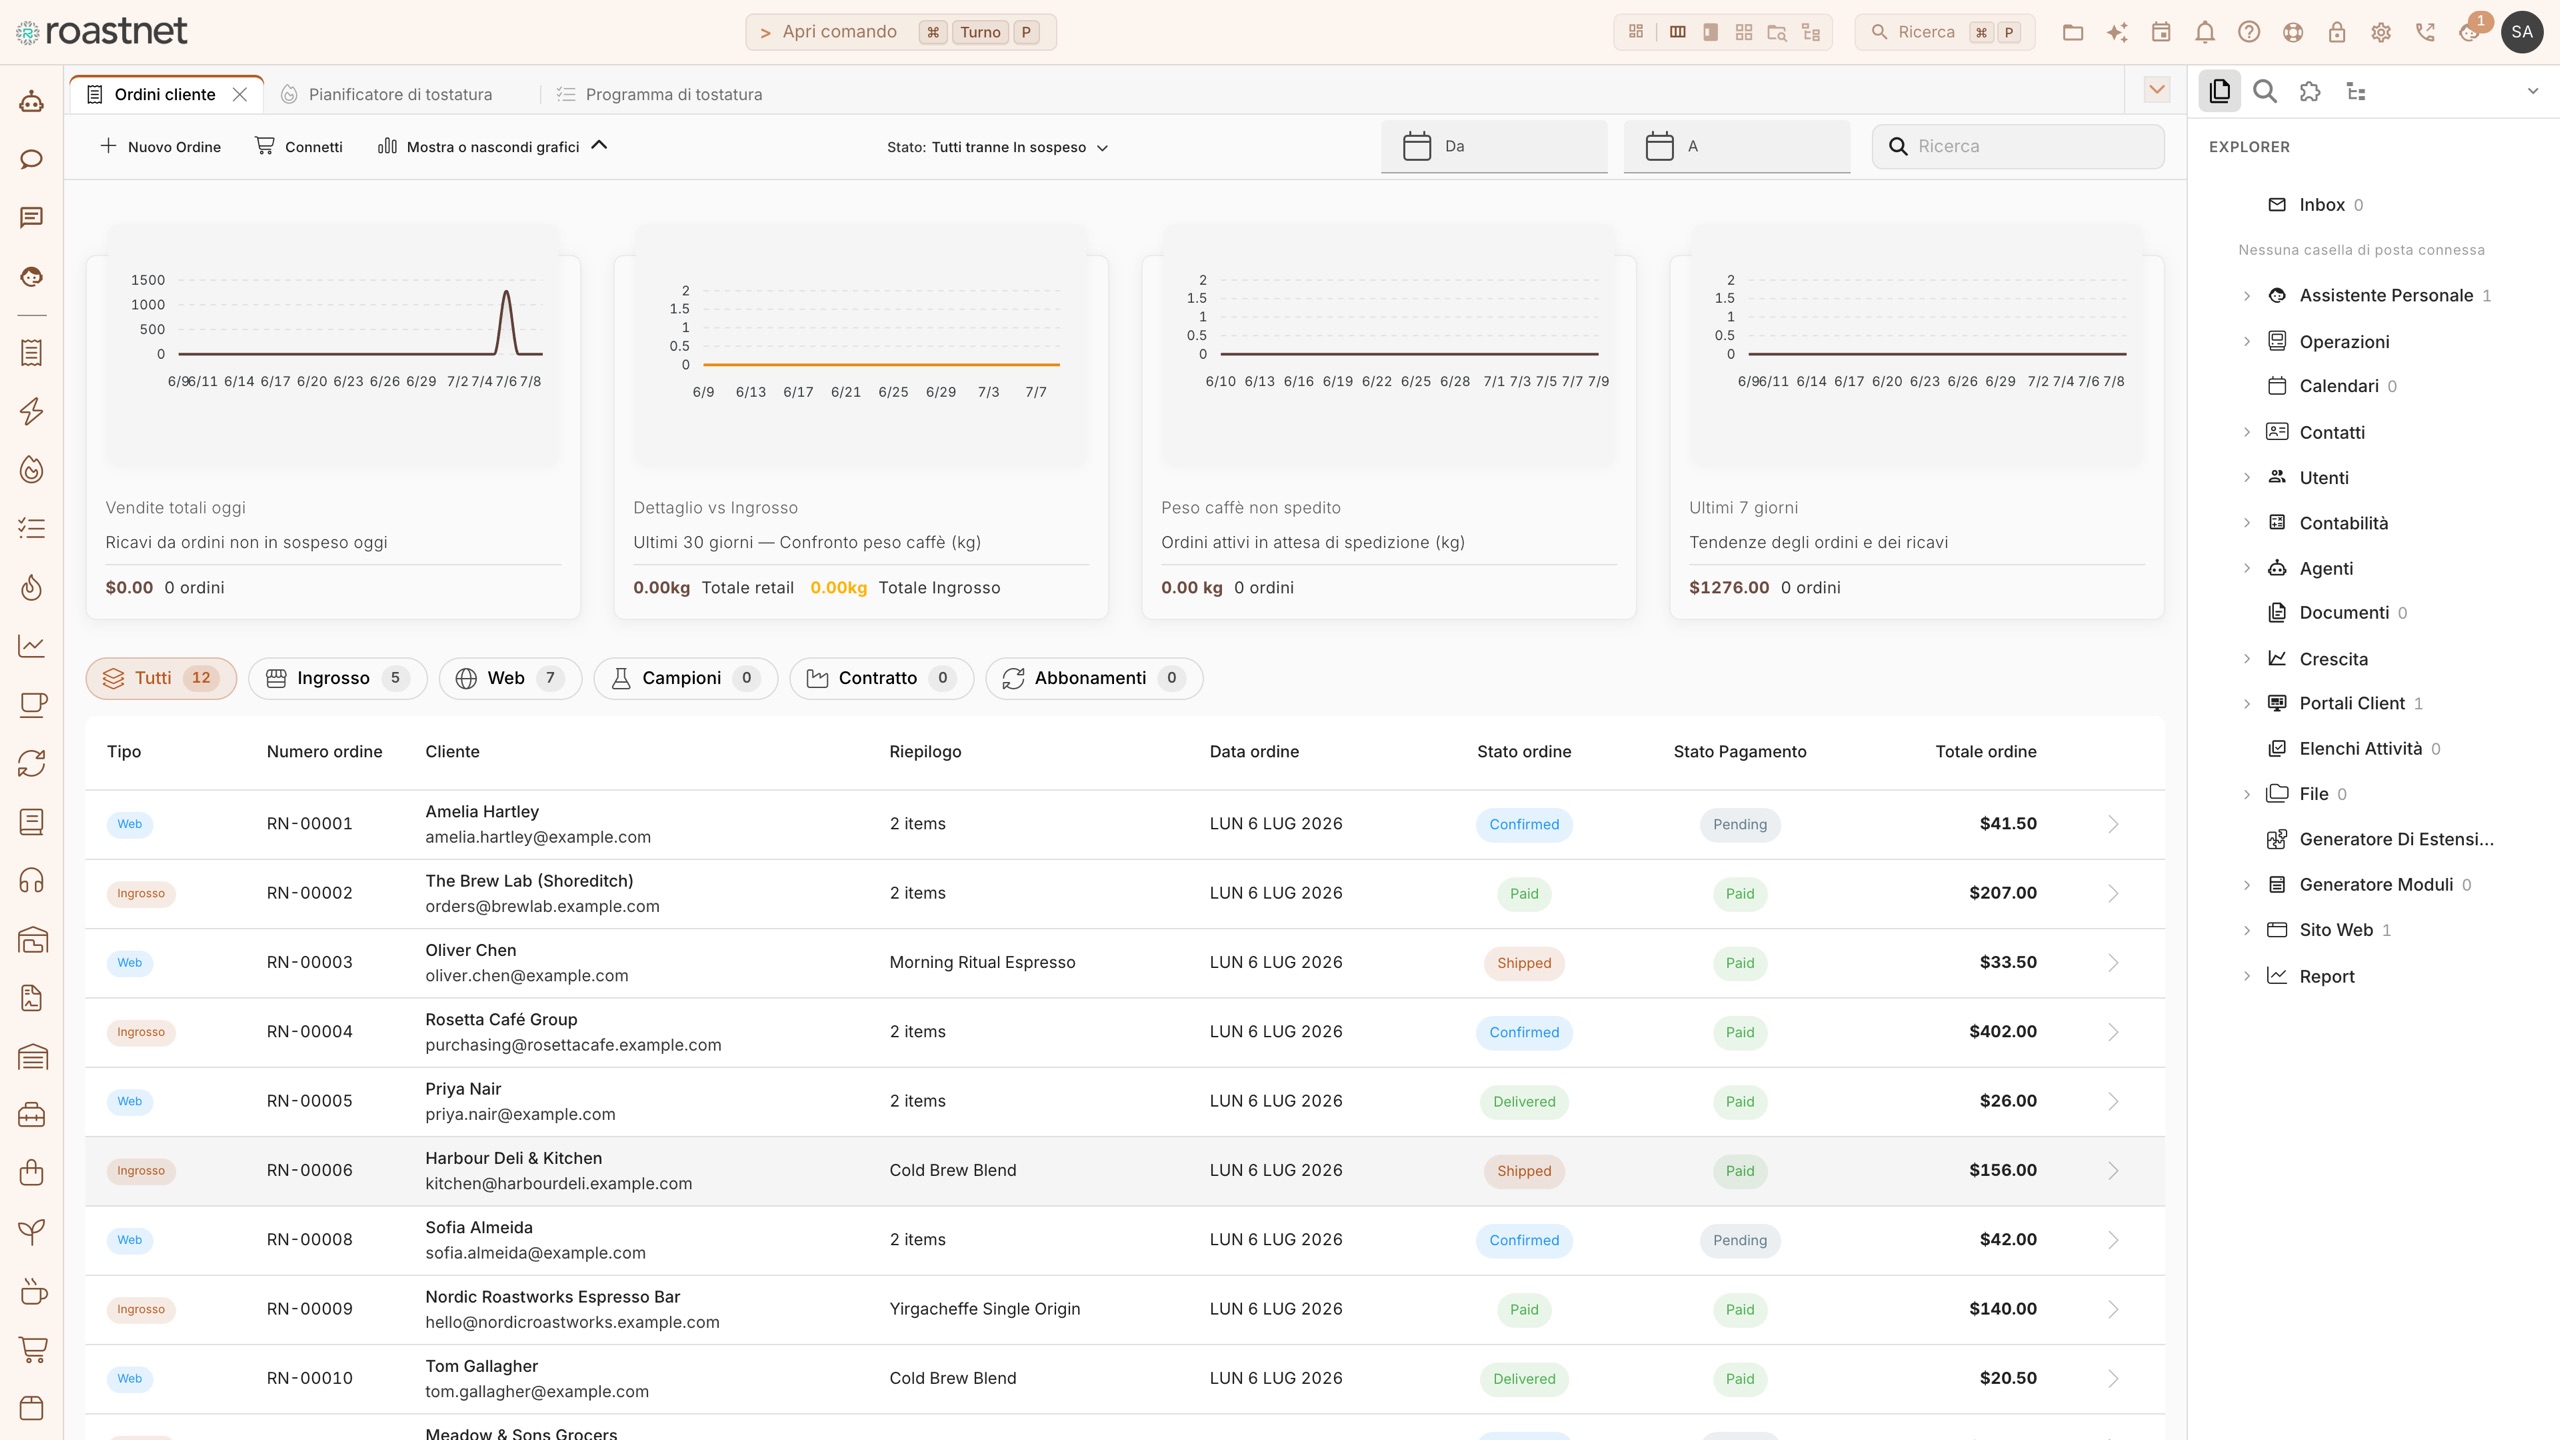Viewport: 2560px width, 1440px height.
Task: Open the Da date picker field
Action: 1494,146
